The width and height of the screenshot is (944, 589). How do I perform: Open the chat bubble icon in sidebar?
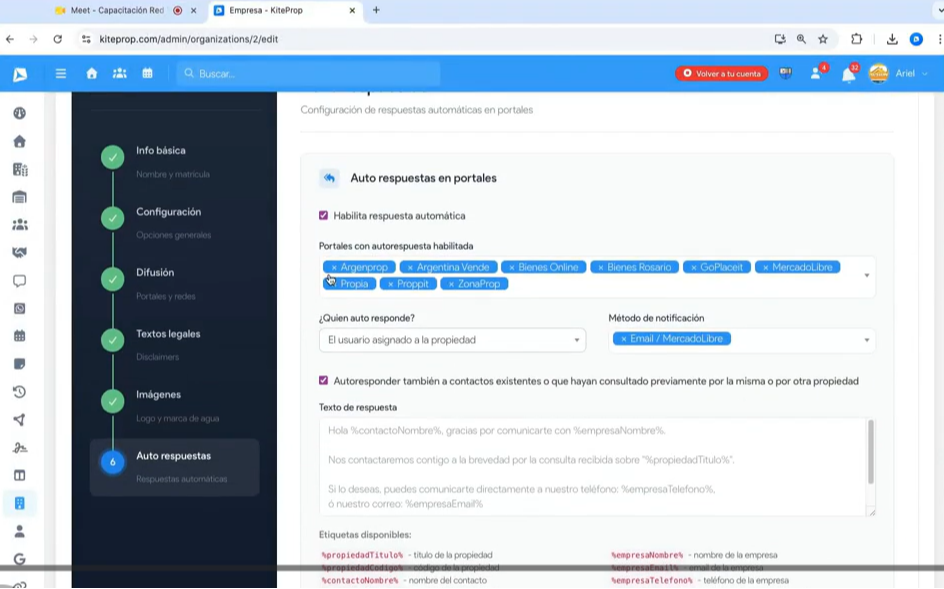(x=19, y=281)
